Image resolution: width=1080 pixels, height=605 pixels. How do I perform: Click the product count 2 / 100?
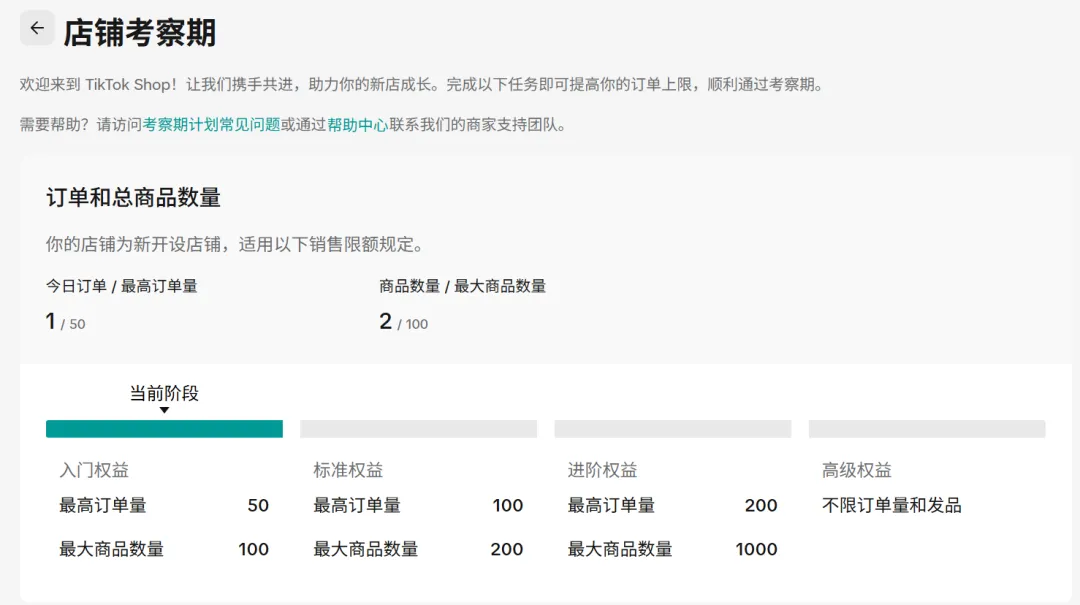(403, 322)
